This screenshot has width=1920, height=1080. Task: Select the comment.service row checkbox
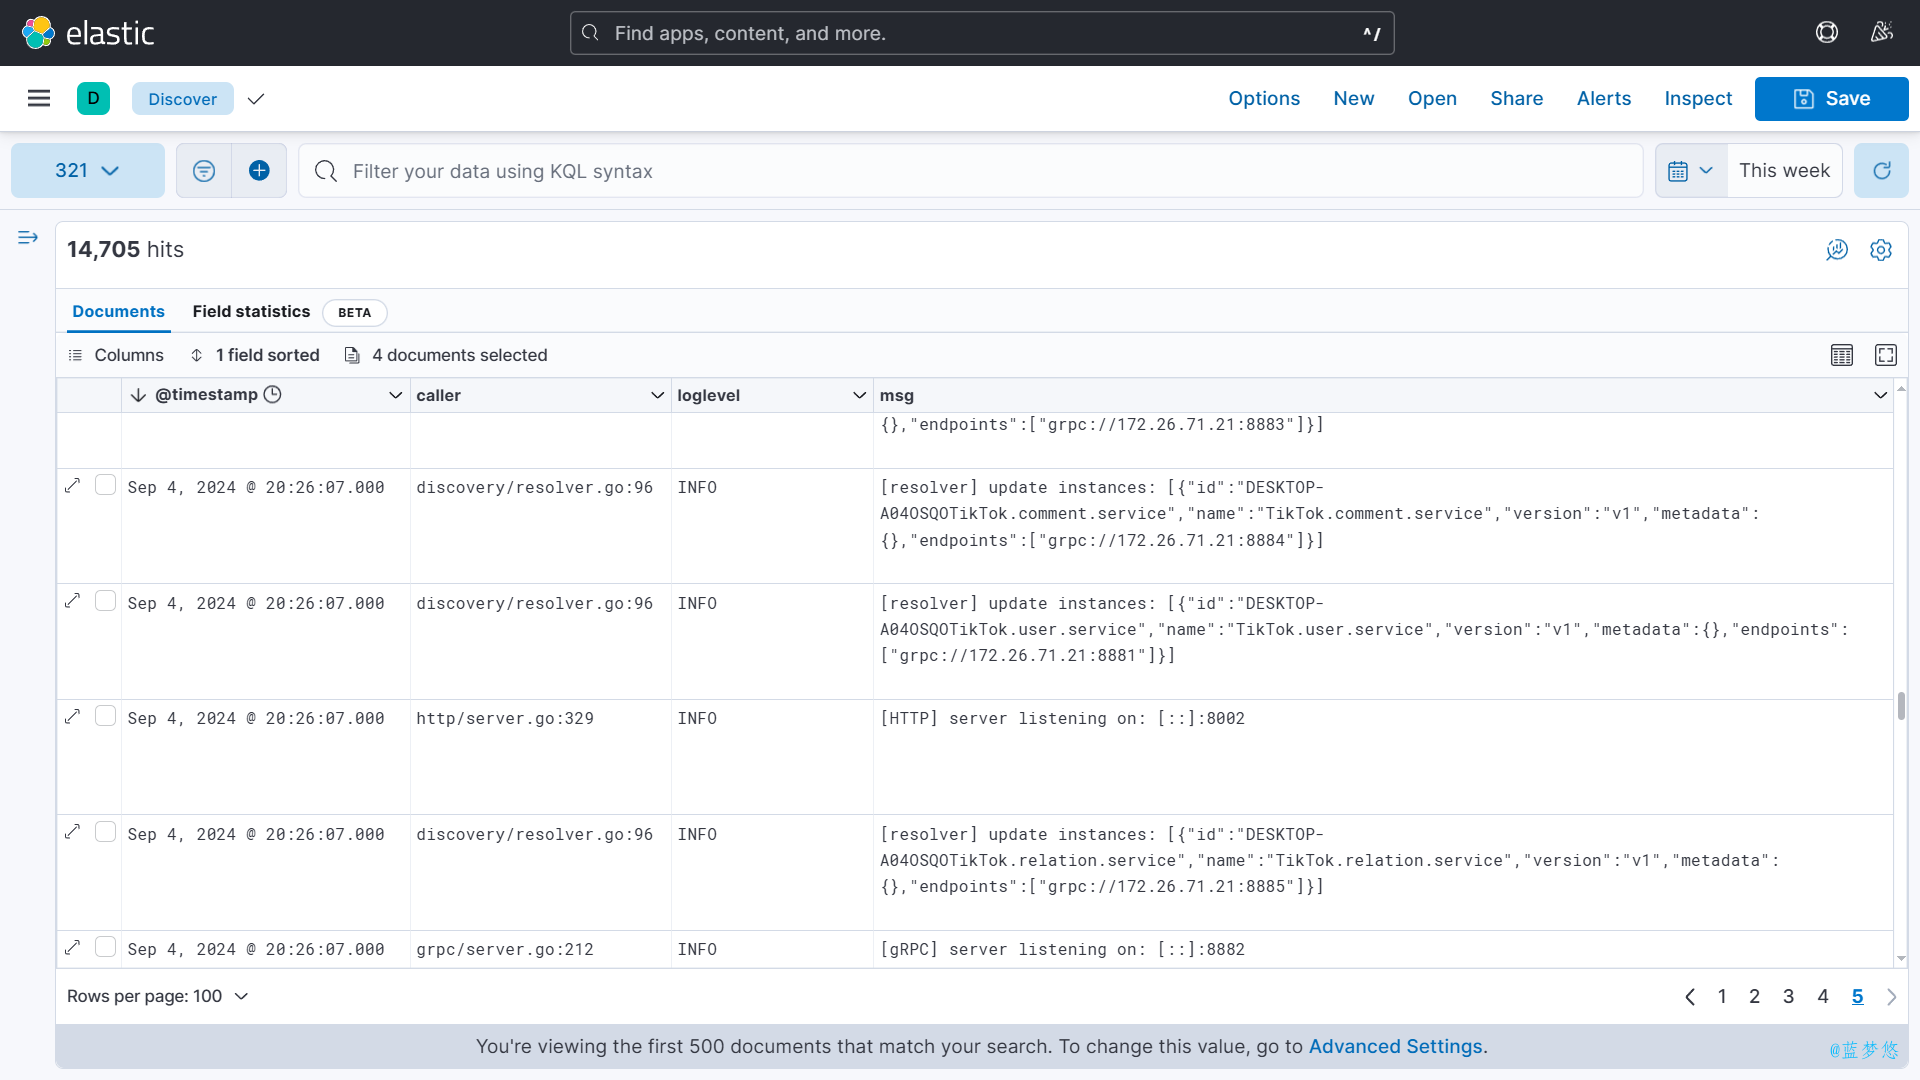tap(105, 485)
